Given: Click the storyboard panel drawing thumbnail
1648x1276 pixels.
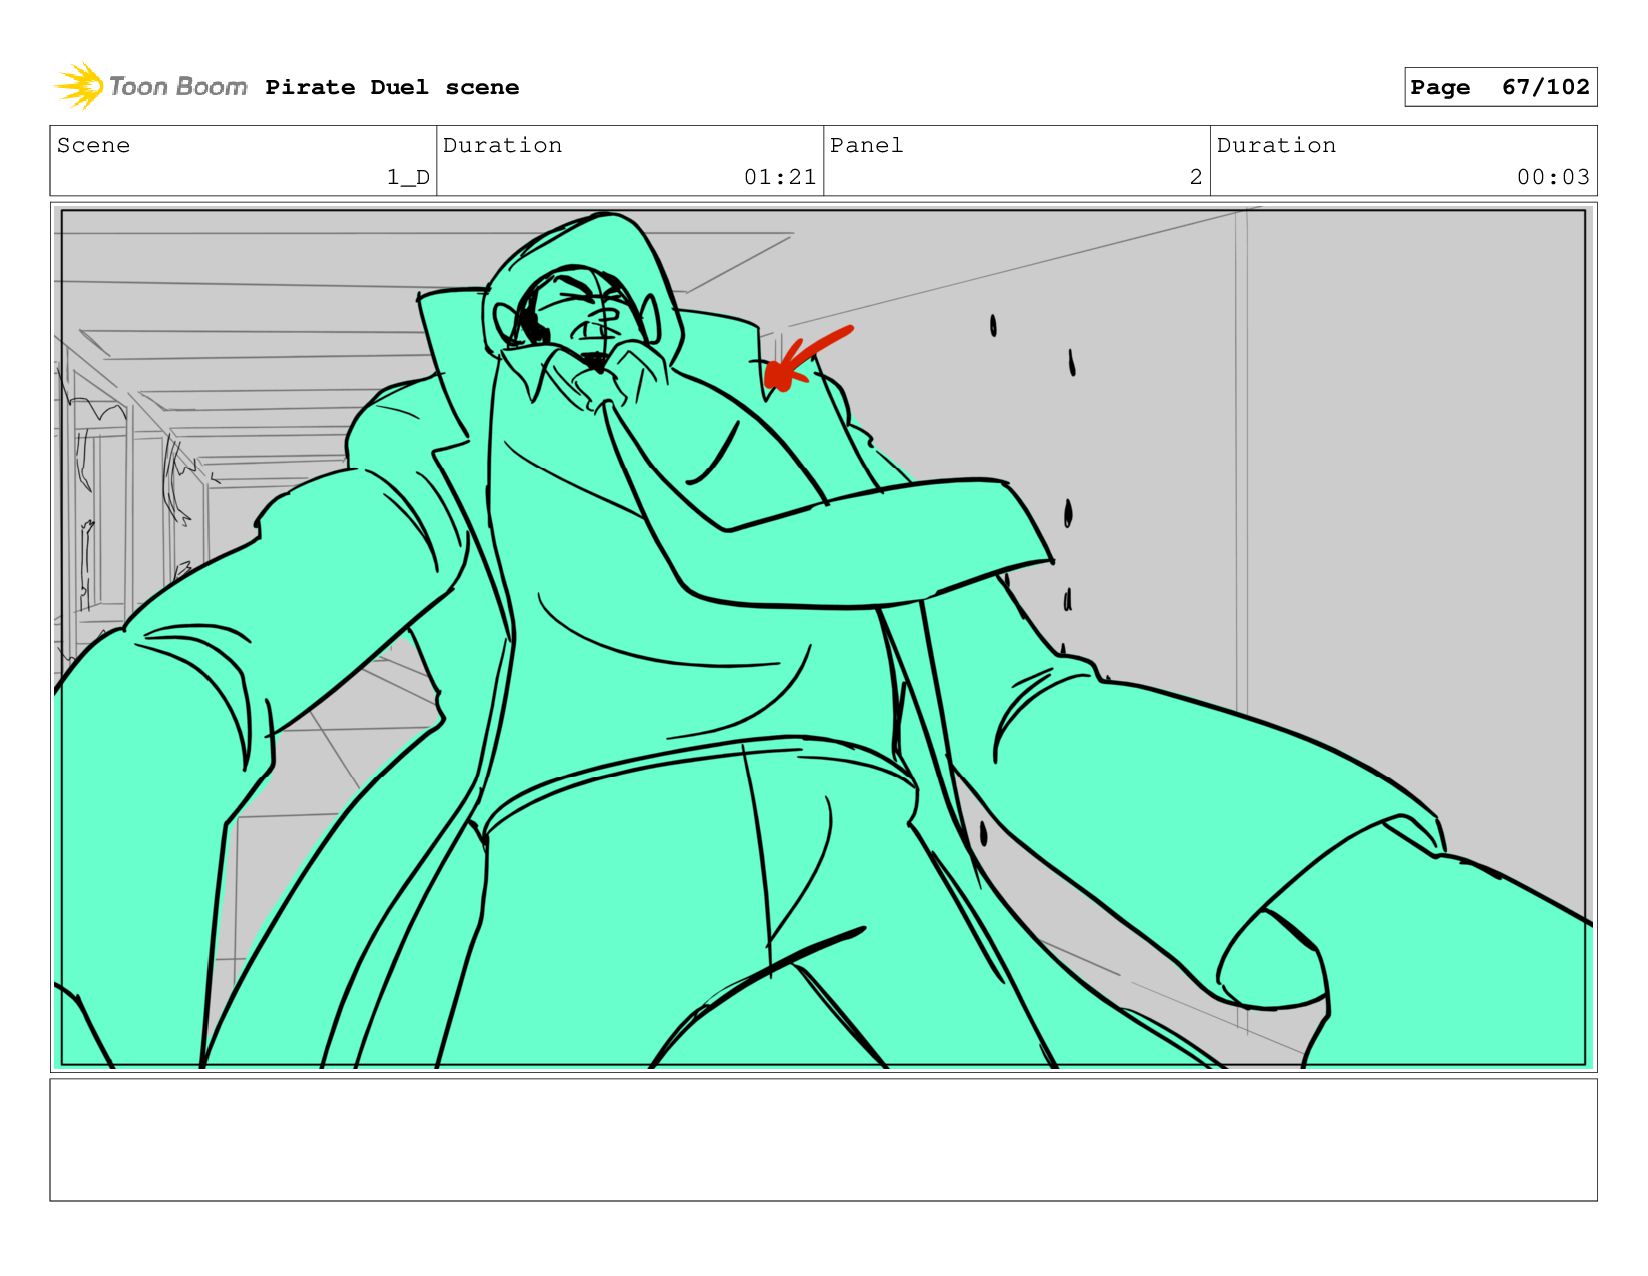Looking at the screenshot, I should [823, 637].
